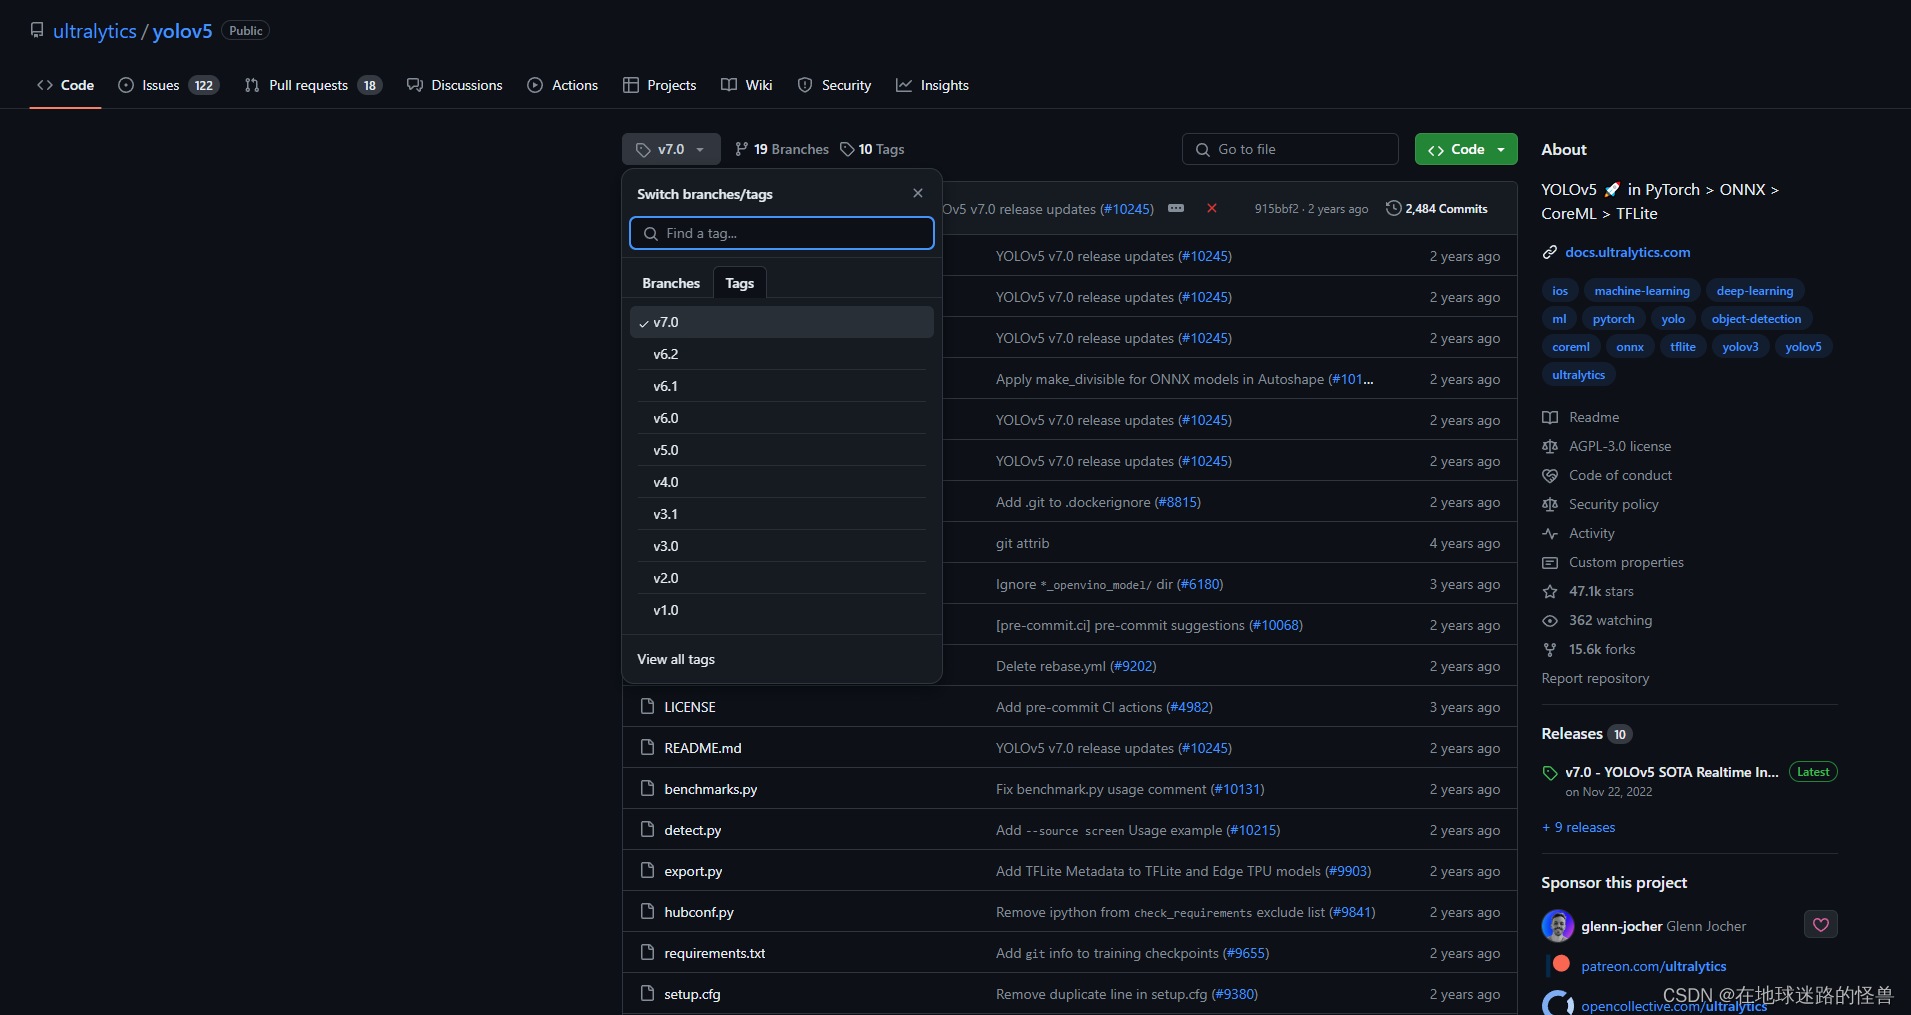Select tag v6.0 in the list

pos(781,418)
